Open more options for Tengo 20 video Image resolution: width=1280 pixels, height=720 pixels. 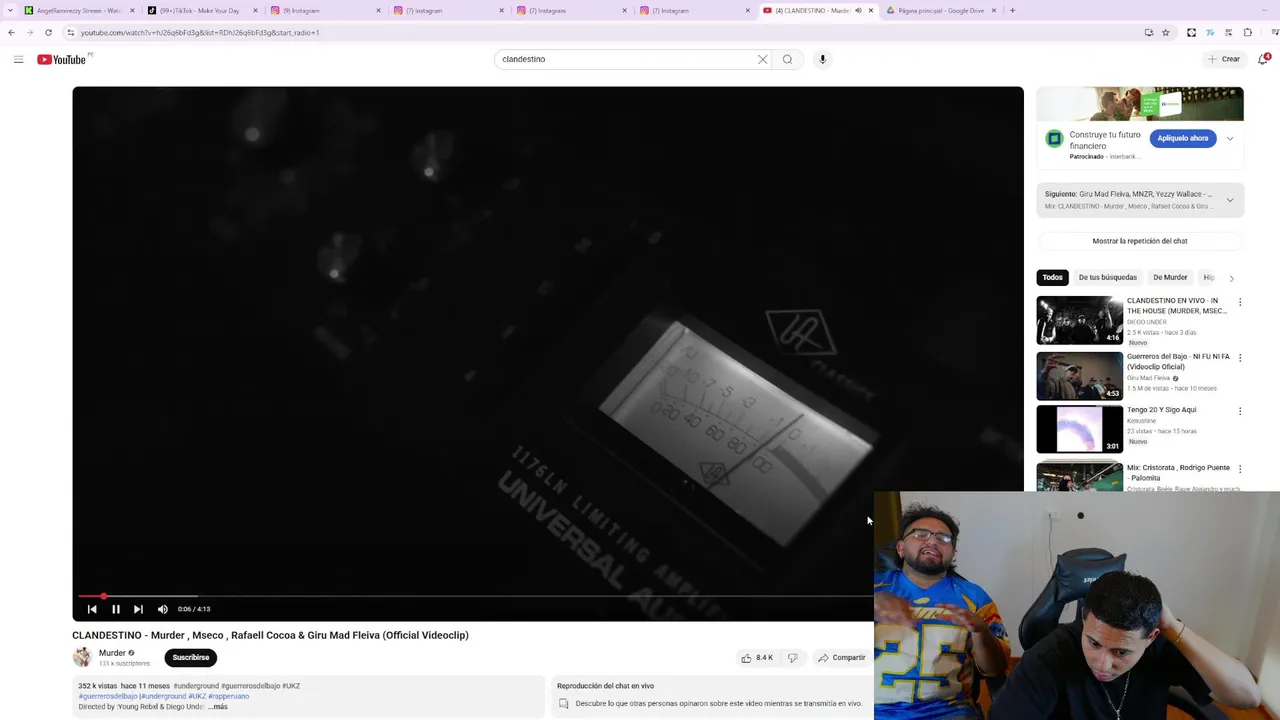click(x=1240, y=411)
